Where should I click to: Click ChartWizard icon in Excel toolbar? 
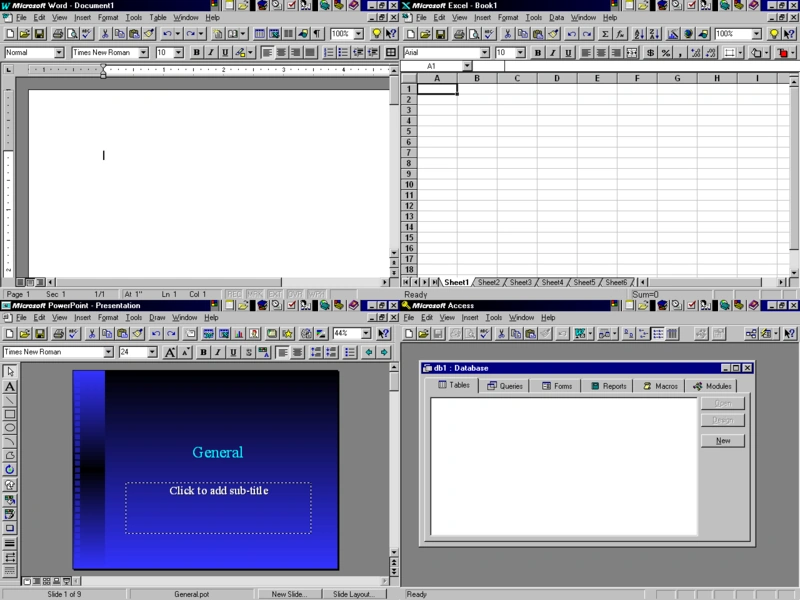click(673, 34)
